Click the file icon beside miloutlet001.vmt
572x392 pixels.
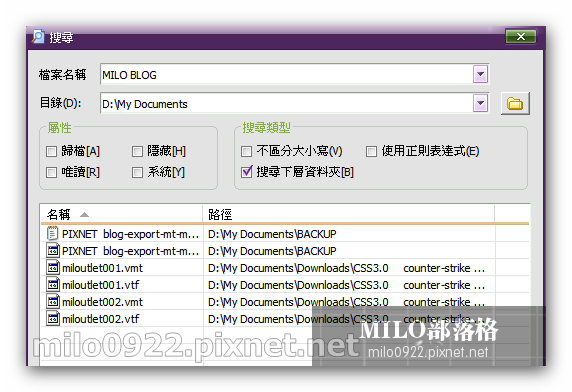pos(53,268)
